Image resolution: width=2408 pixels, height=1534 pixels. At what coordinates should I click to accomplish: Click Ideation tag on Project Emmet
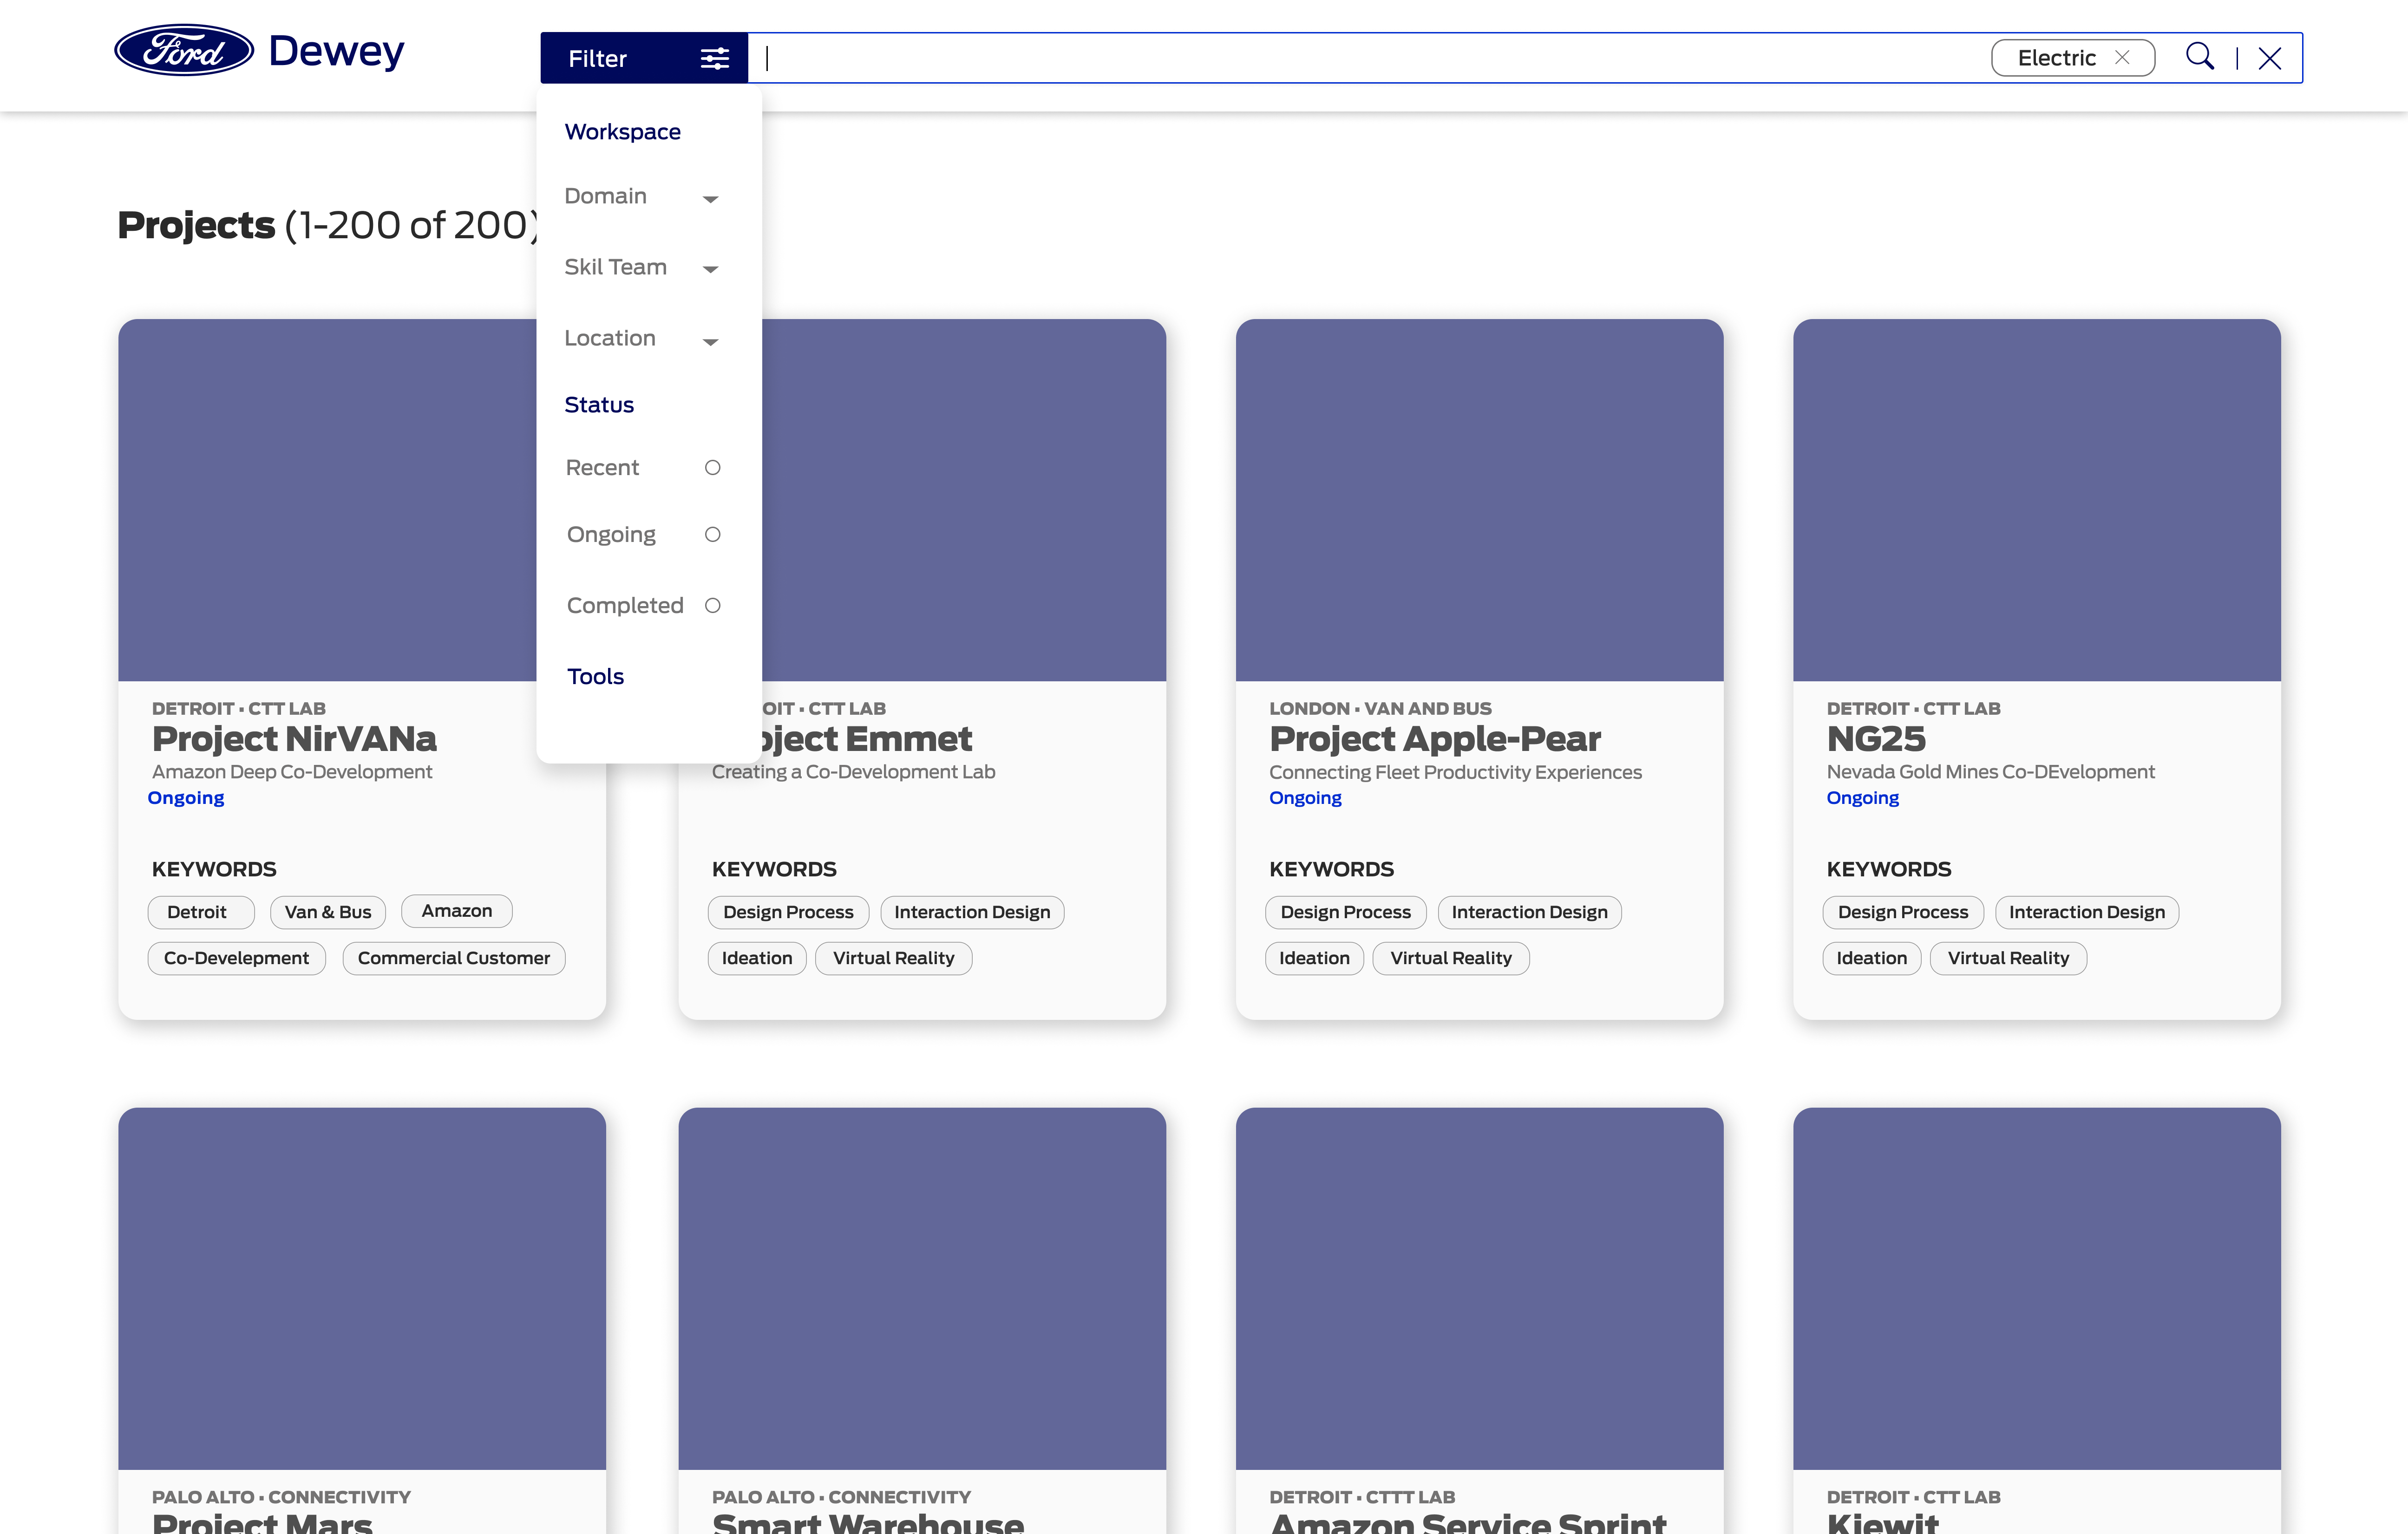(757, 958)
